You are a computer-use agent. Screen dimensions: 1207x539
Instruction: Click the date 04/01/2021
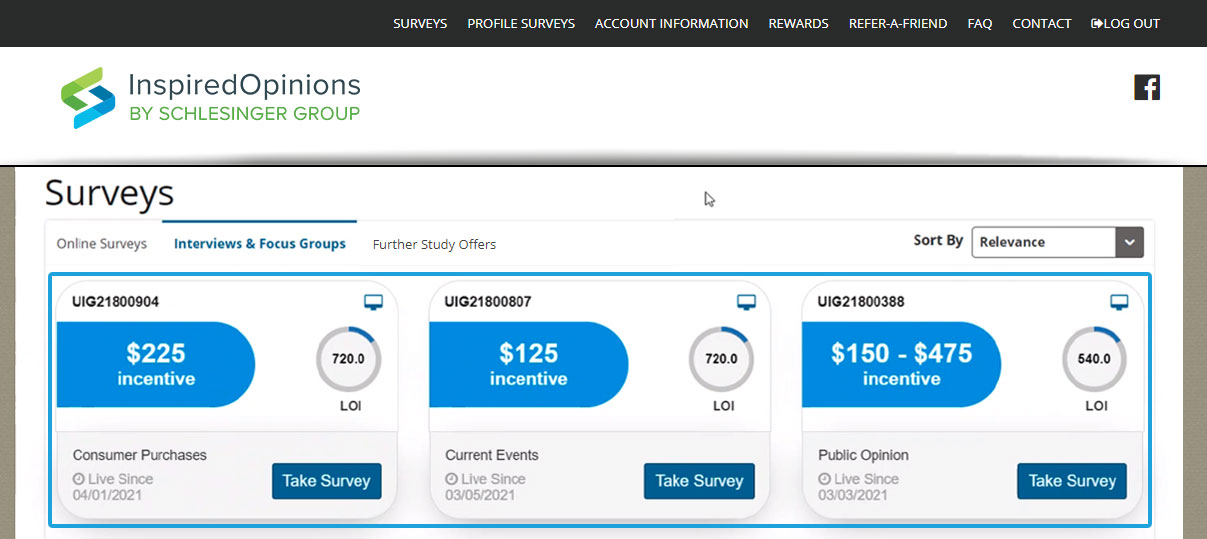108,495
